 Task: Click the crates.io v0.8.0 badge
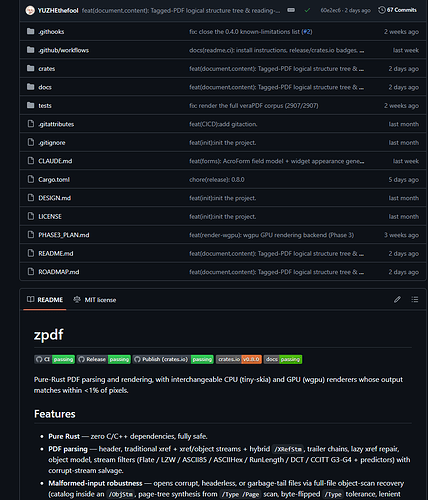pyautogui.click(x=239, y=359)
